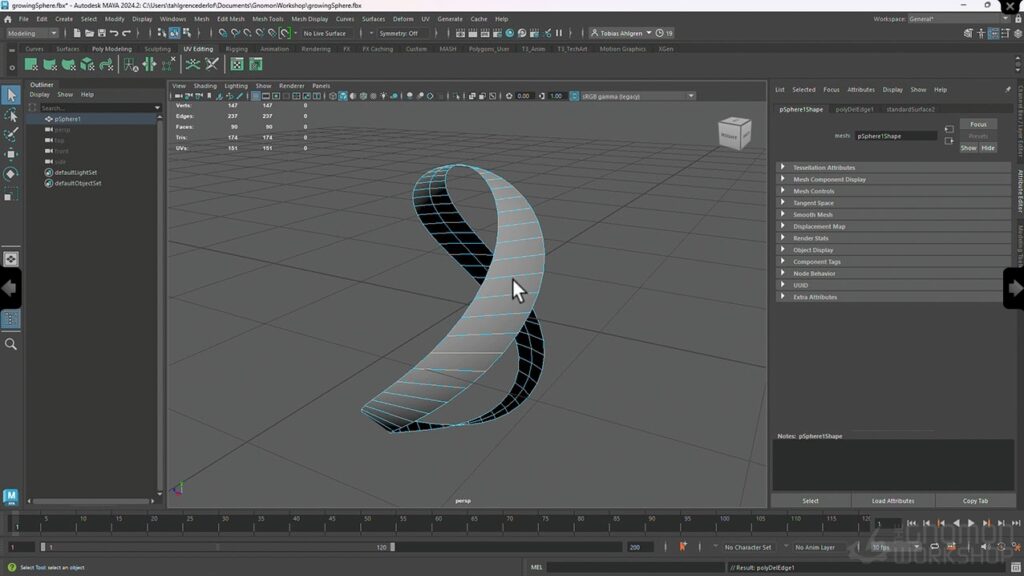Click the range slider end handle near 120
Image resolution: width=1024 pixels, height=576 pixels.
pos(392,547)
